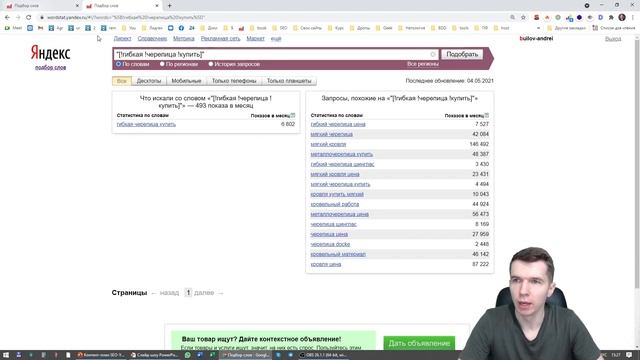Open the 'Другие закладки' bookmarks folder
Screen dimensions: 640x360
[567, 28]
